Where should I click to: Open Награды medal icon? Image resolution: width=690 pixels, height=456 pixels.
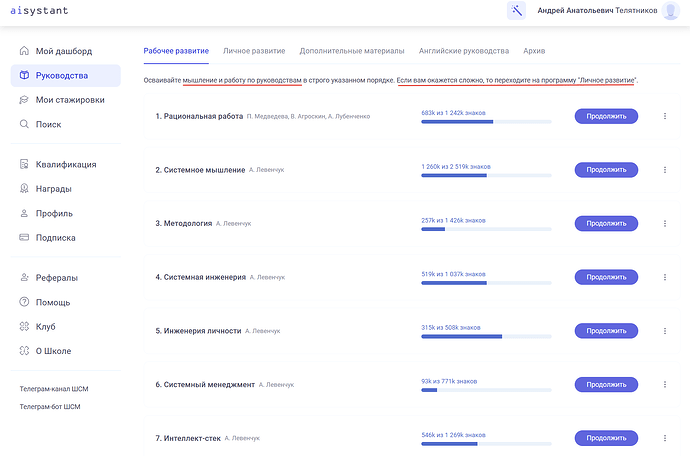(x=24, y=188)
